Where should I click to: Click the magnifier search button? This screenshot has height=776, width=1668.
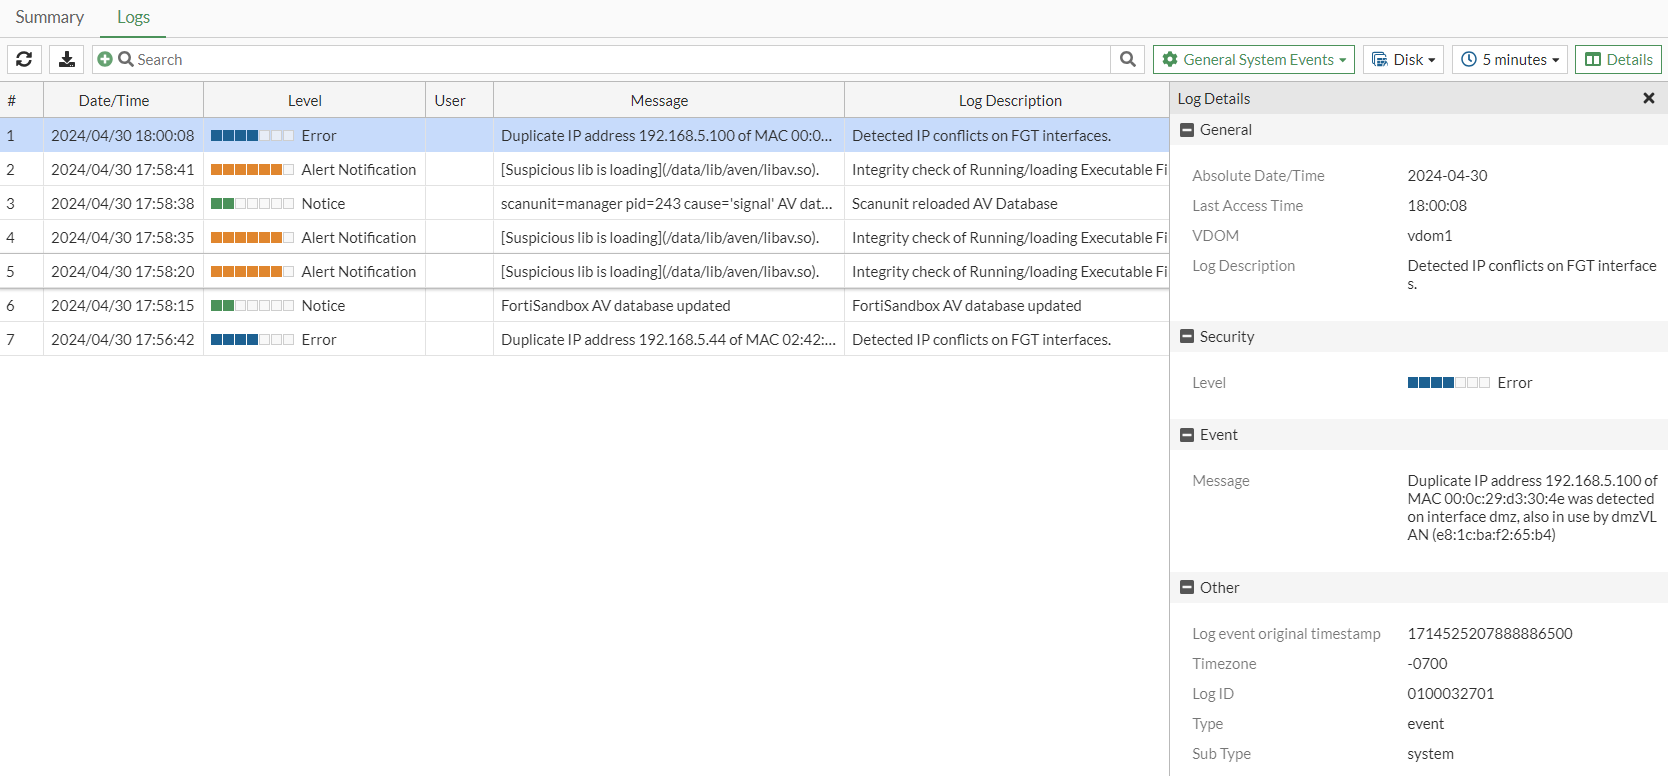pyautogui.click(x=1127, y=60)
